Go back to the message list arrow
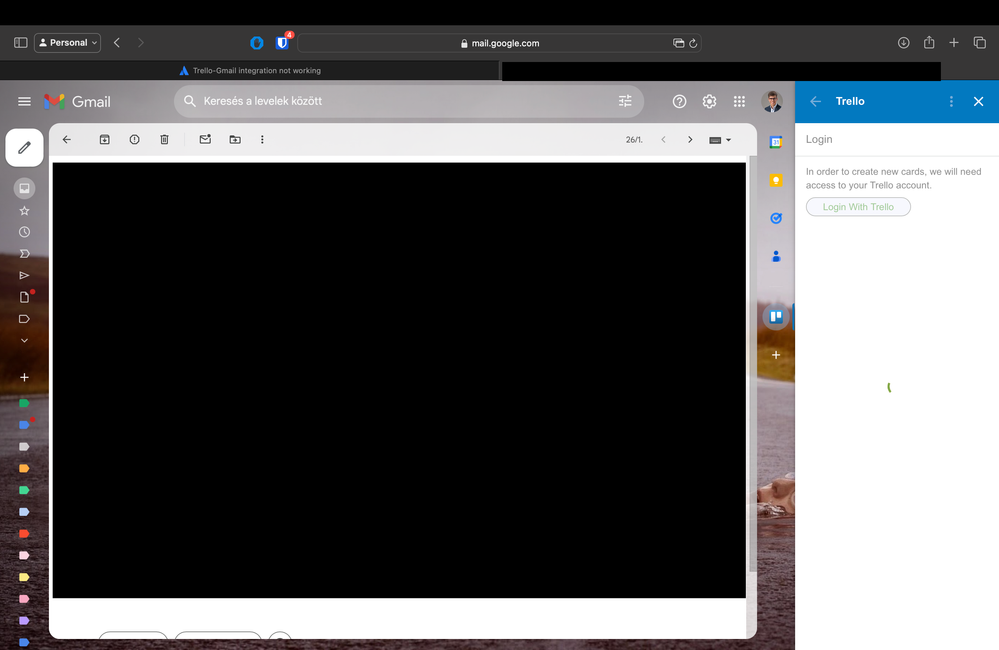Screen dimensions: 999x650 coord(67,140)
